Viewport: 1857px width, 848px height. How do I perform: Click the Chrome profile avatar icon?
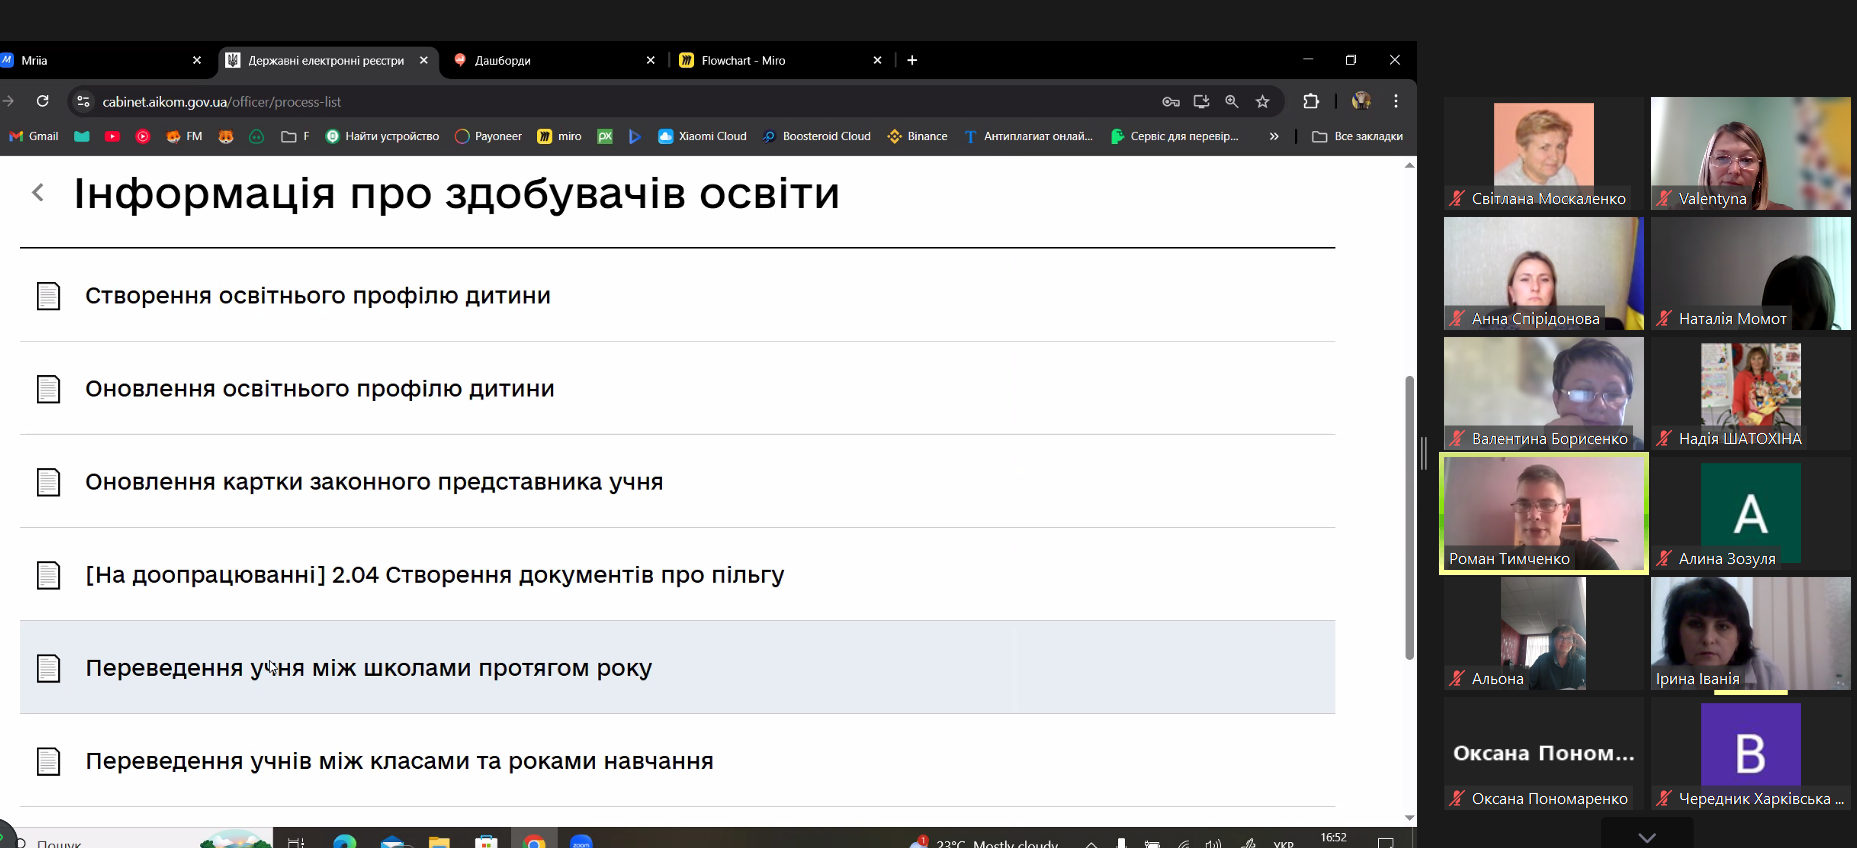1361,101
